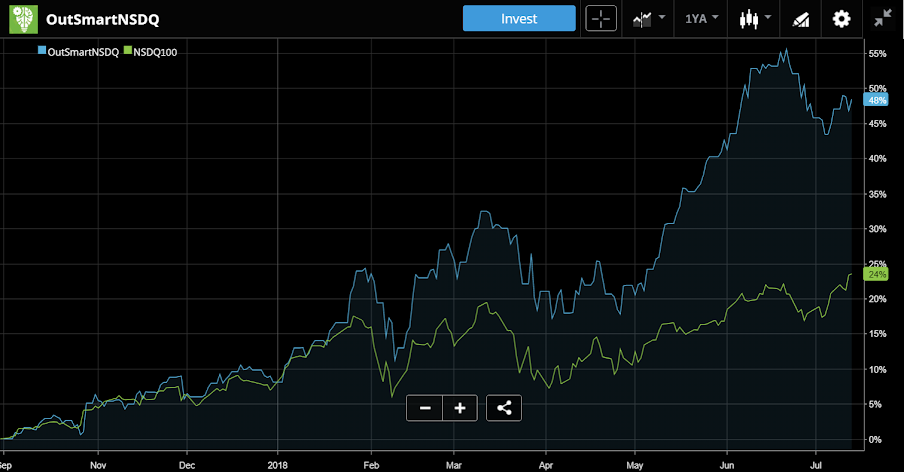This screenshot has height=472, width=904.
Task: Click the blue 48% value tag
Action: pos(876,100)
